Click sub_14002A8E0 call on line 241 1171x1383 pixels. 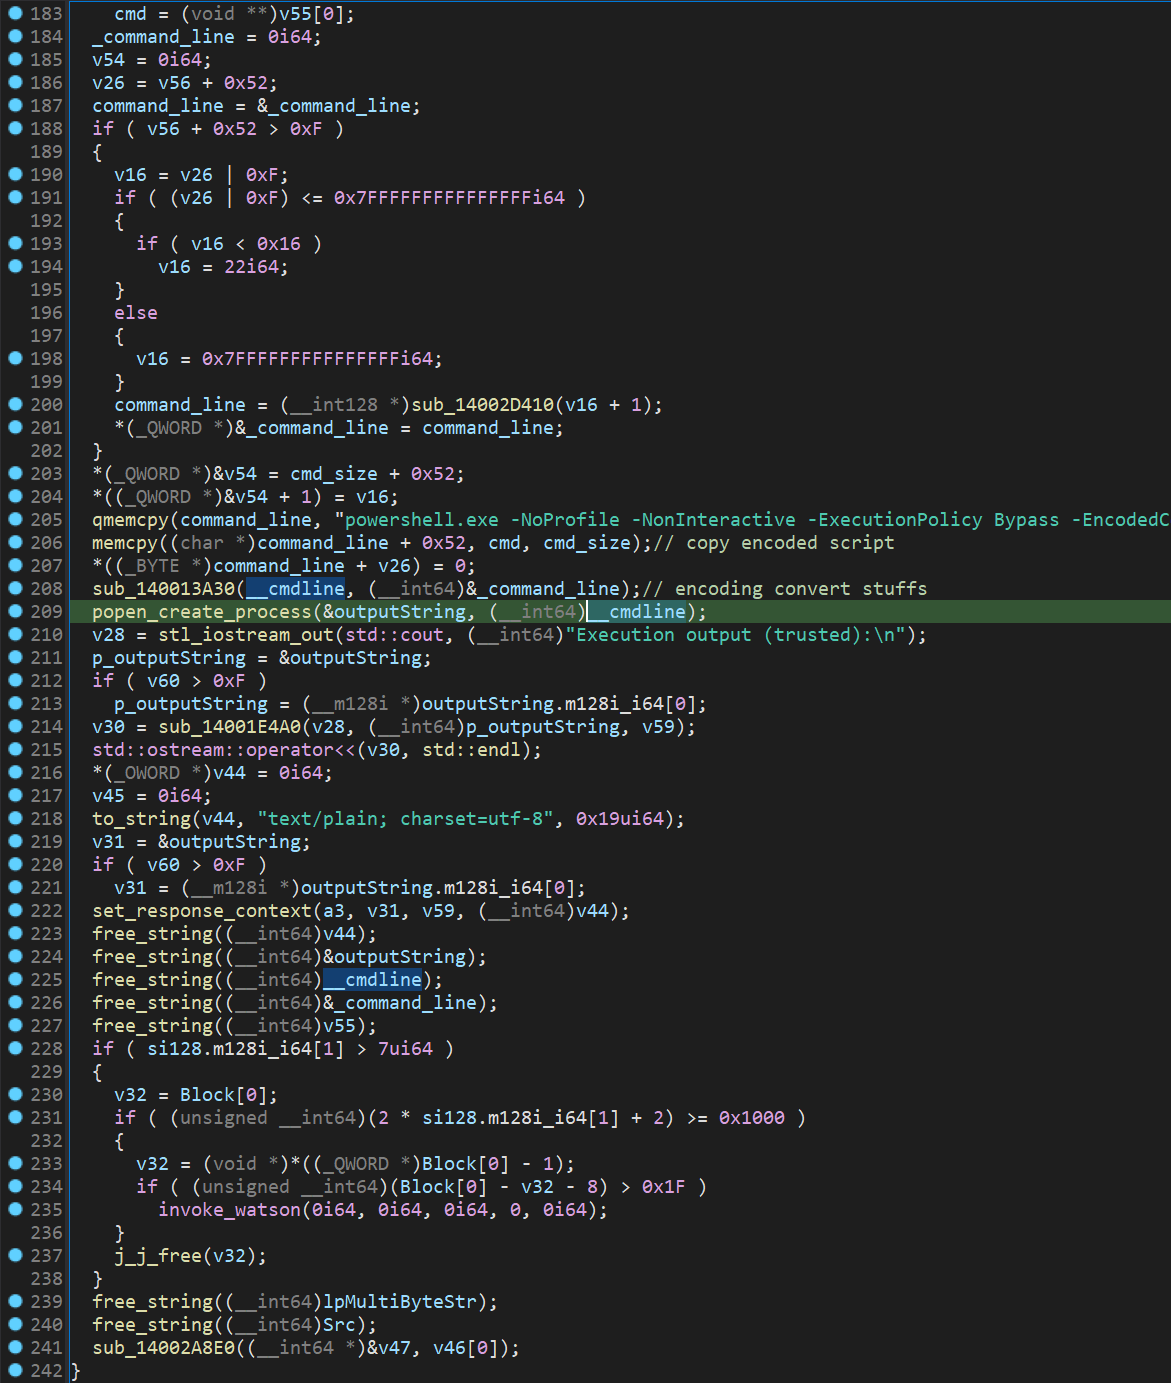click(x=164, y=1348)
